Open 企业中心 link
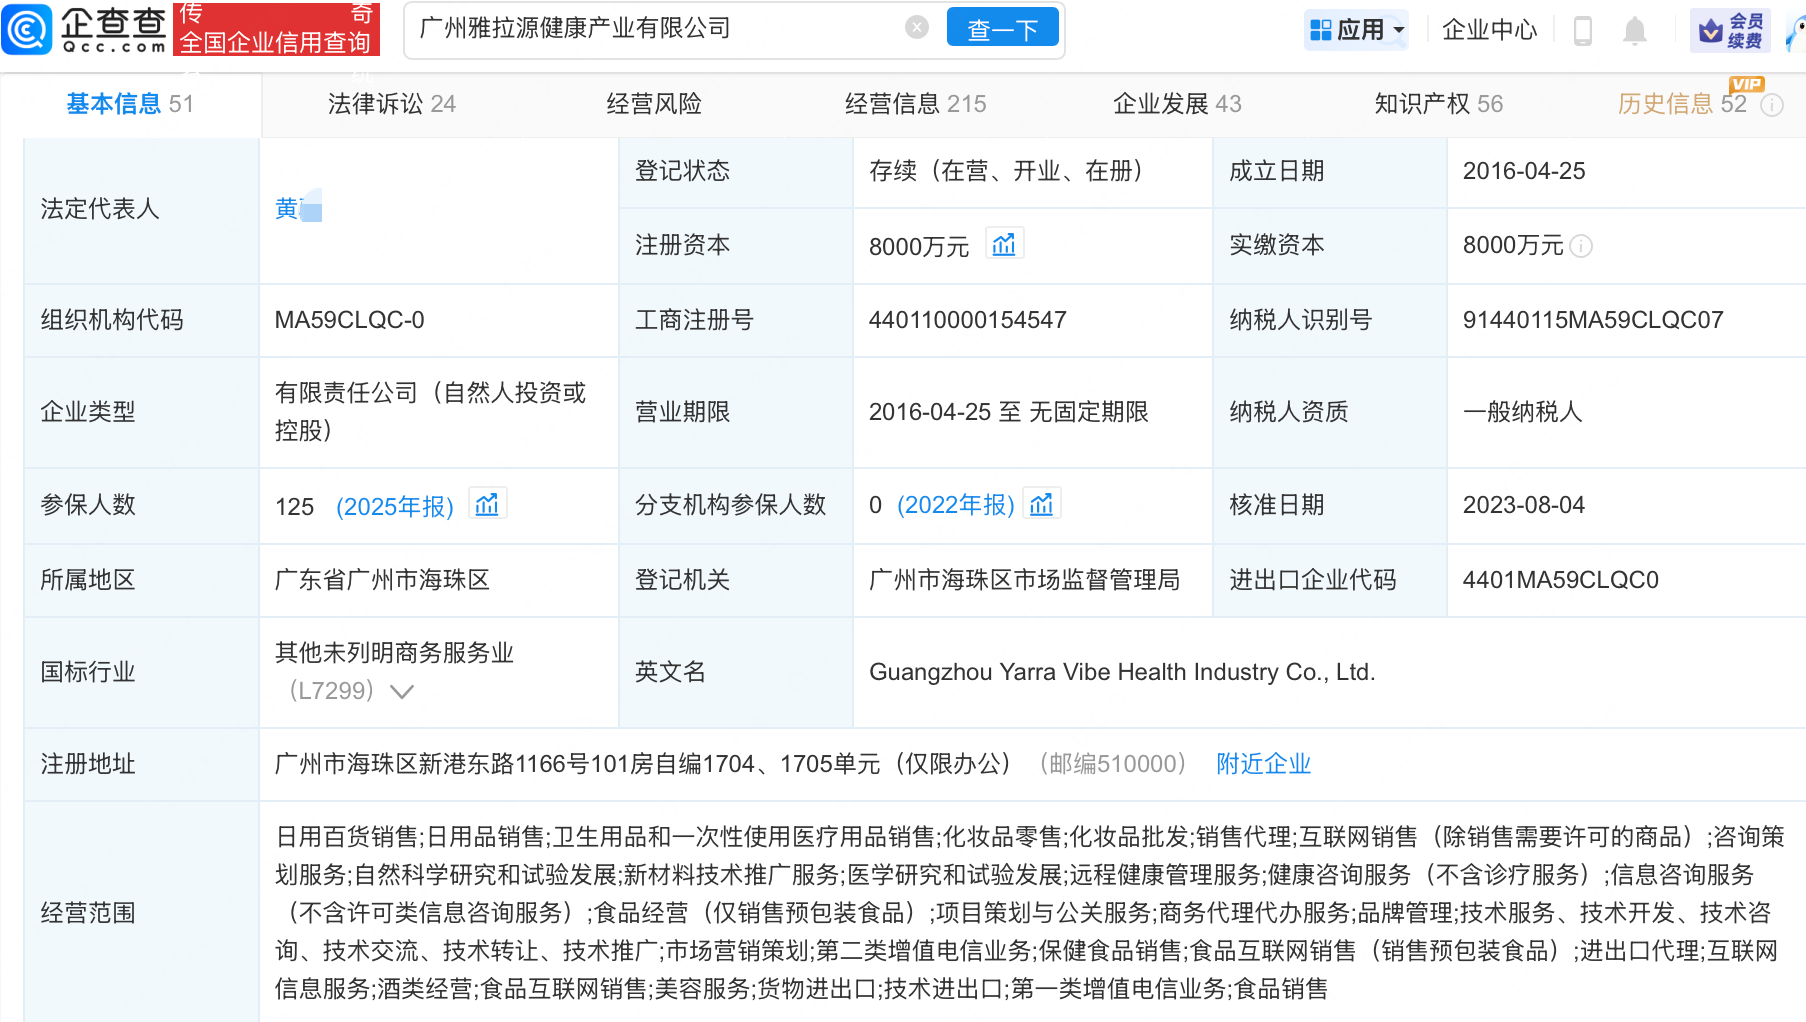Viewport: 1806px width, 1022px height. coord(1489,30)
